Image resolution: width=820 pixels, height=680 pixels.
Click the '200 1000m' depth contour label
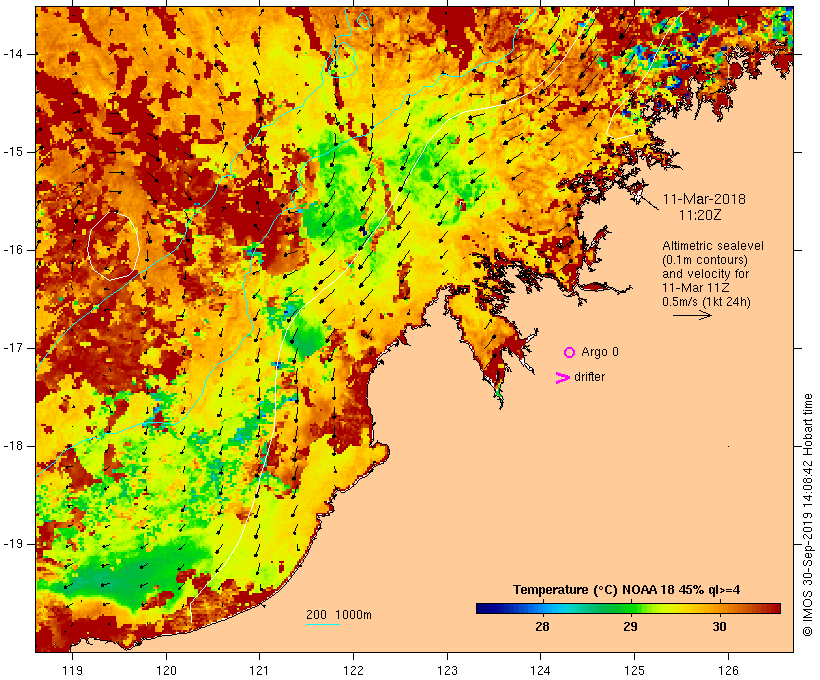click(339, 615)
